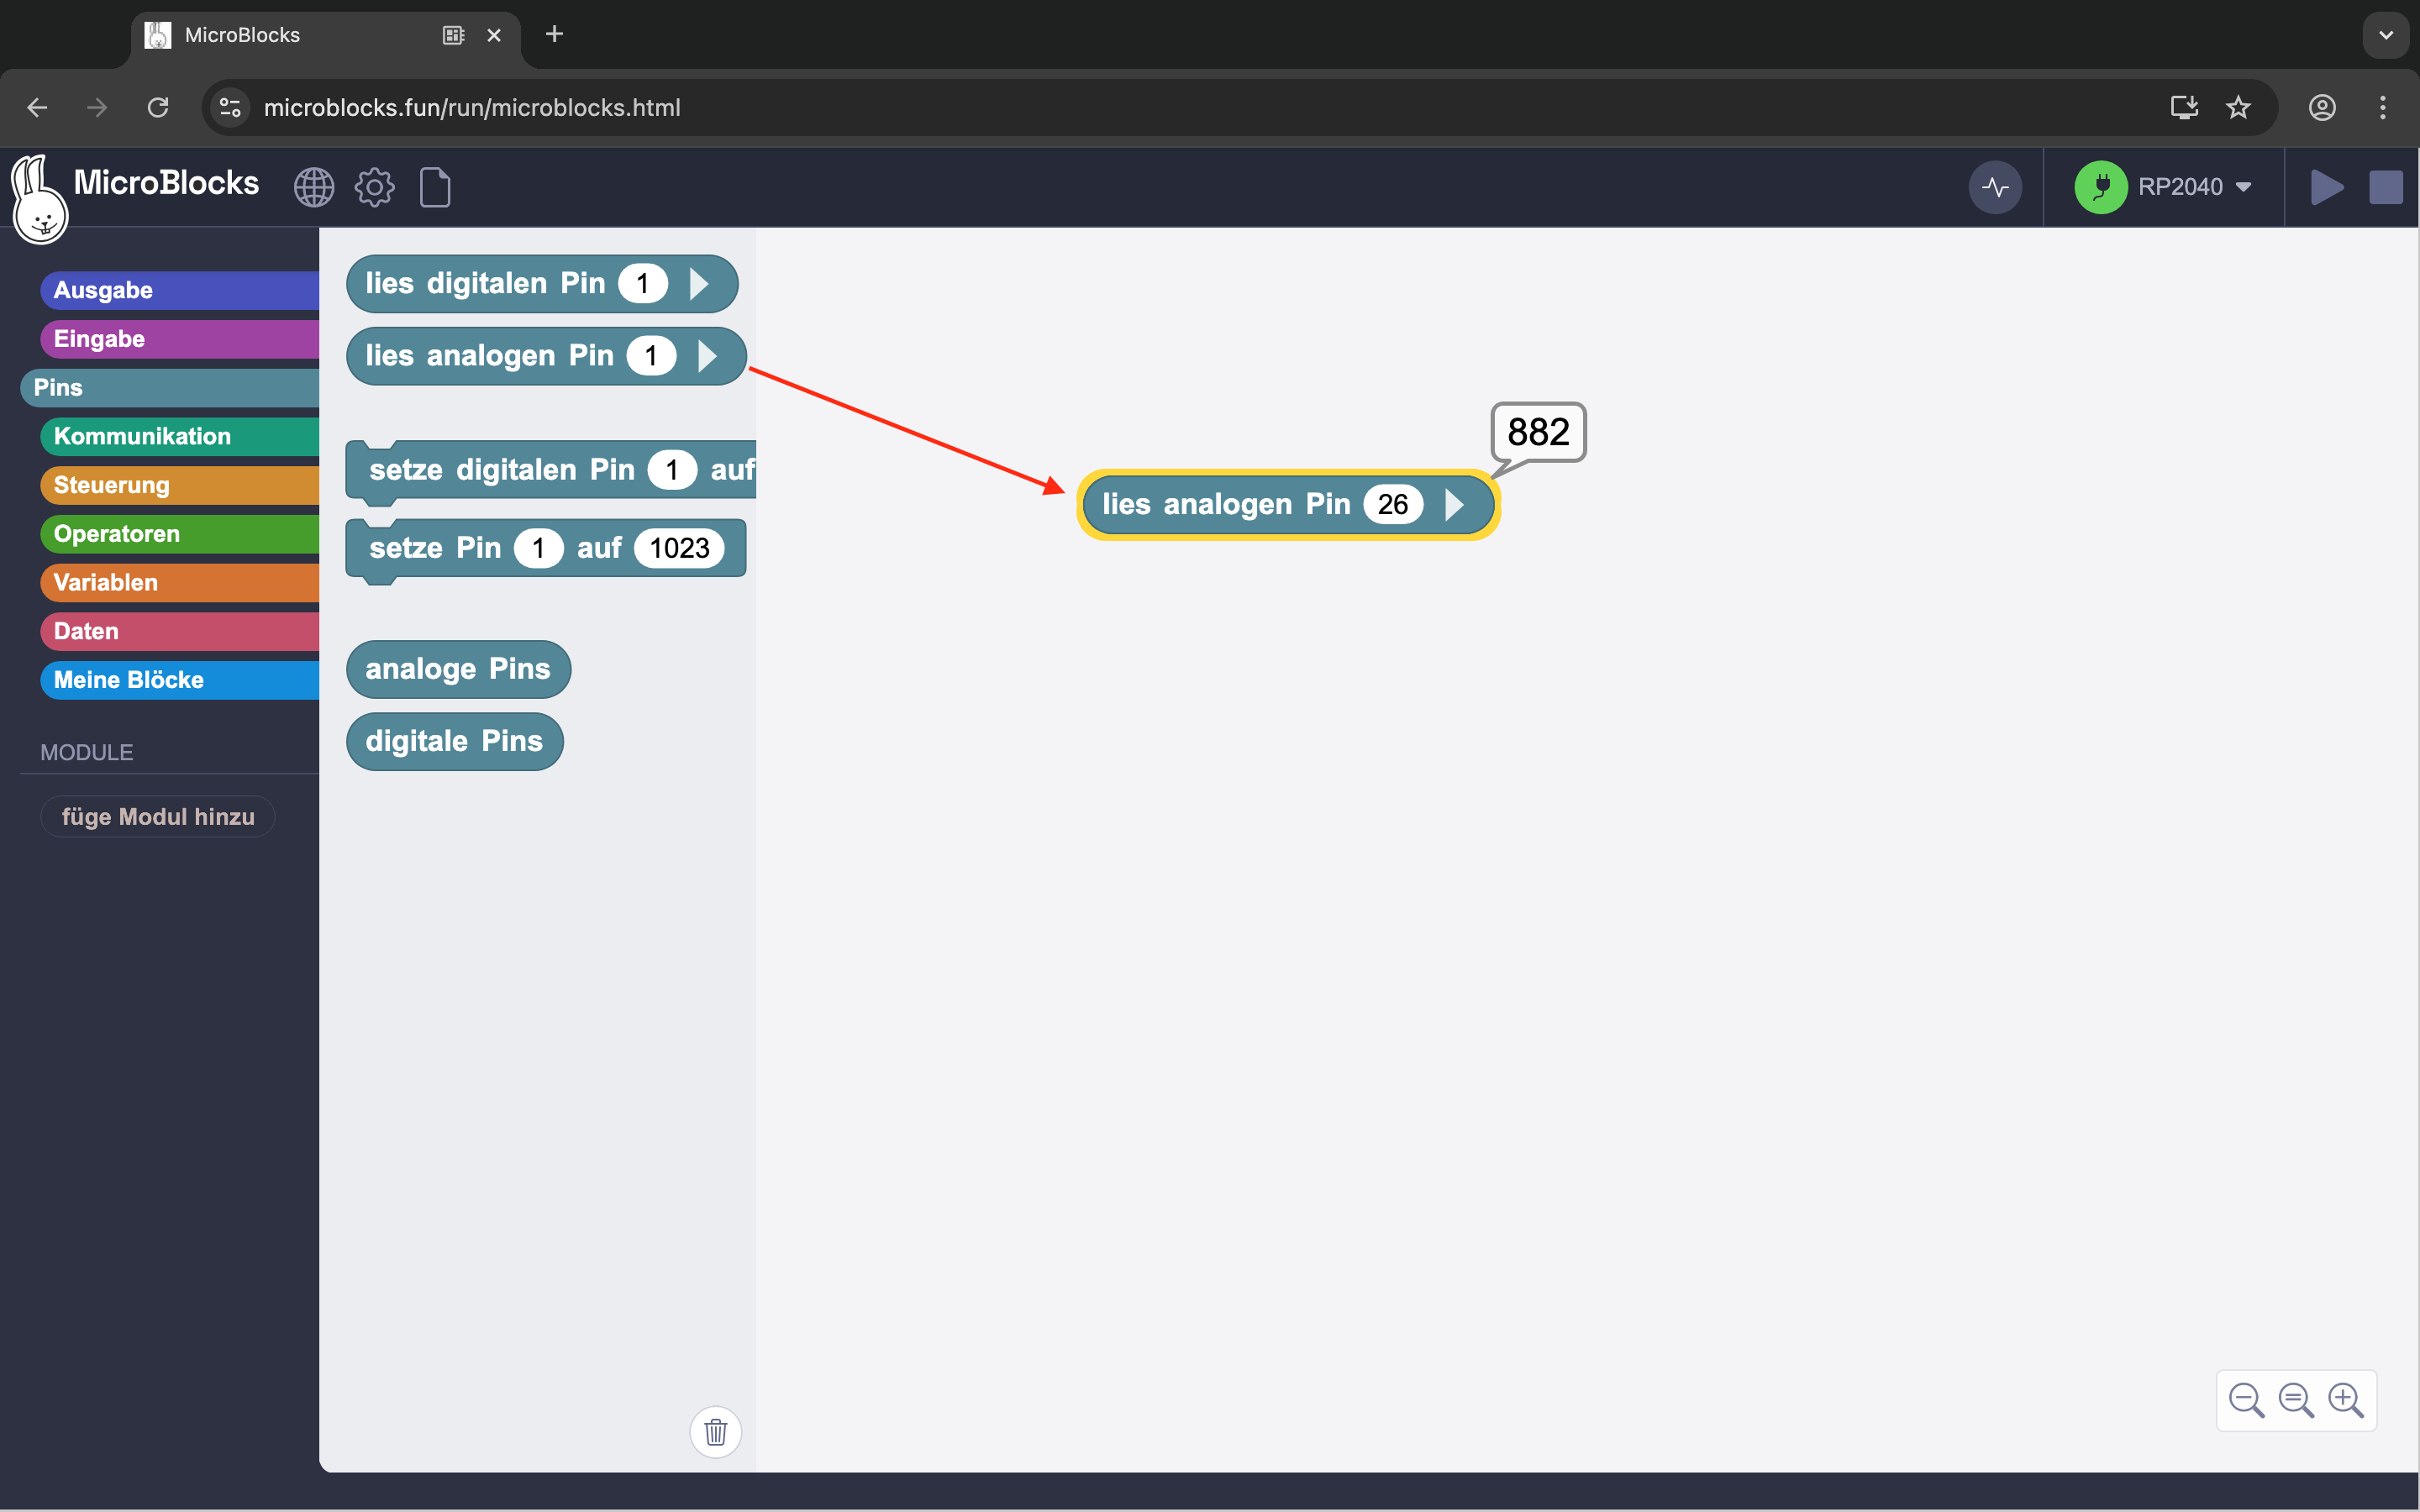Open the MicroBlocks settings gear menu

tap(374, 187)
